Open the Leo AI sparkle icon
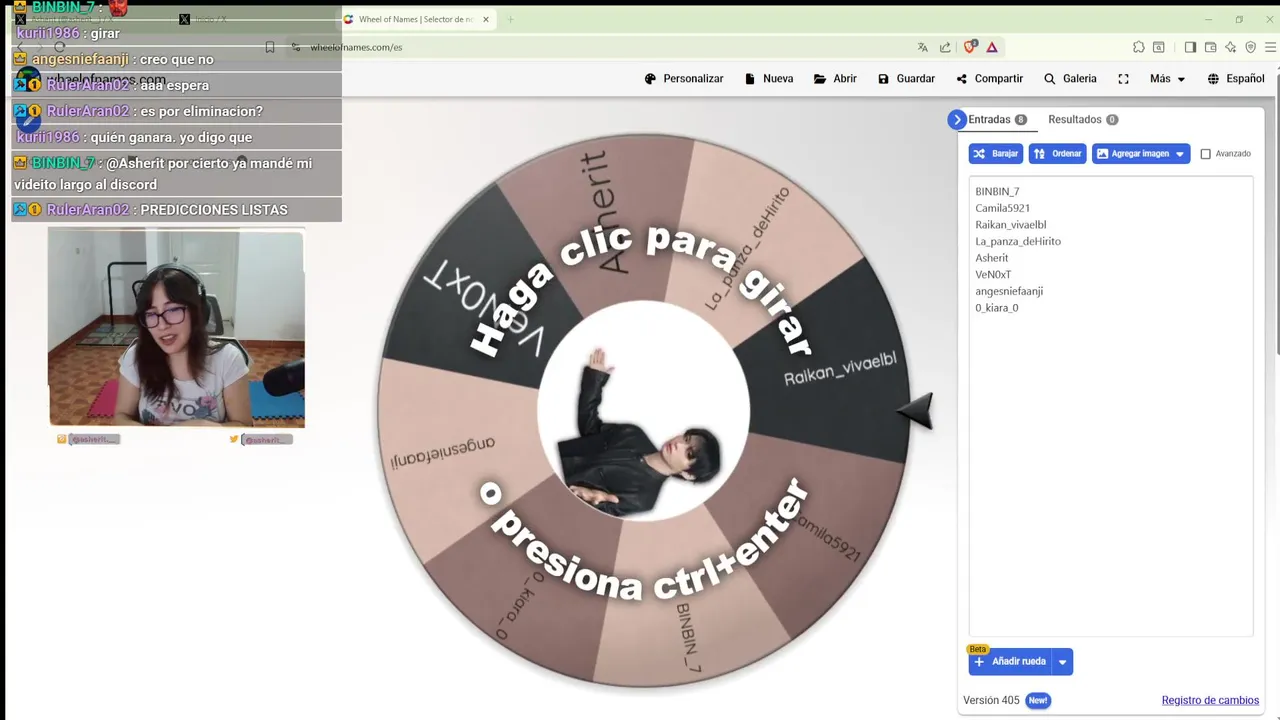This screenshot has width=1280, height=720. point(1230,47)
